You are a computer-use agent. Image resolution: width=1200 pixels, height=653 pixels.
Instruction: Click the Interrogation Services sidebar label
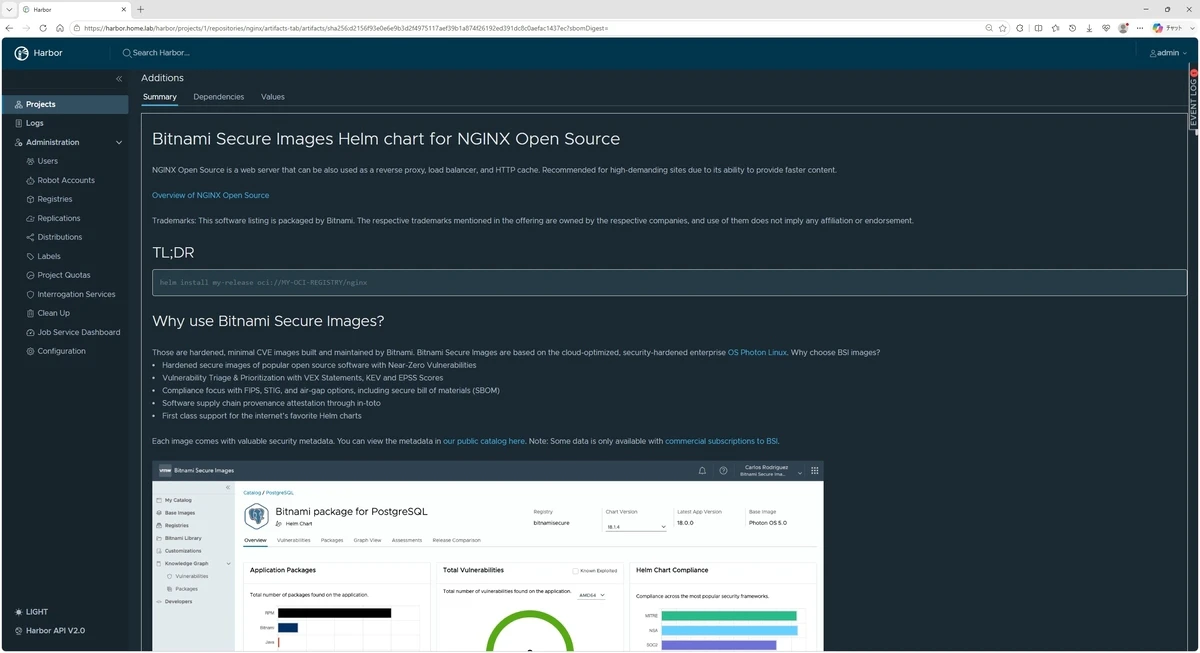[77, 294]
